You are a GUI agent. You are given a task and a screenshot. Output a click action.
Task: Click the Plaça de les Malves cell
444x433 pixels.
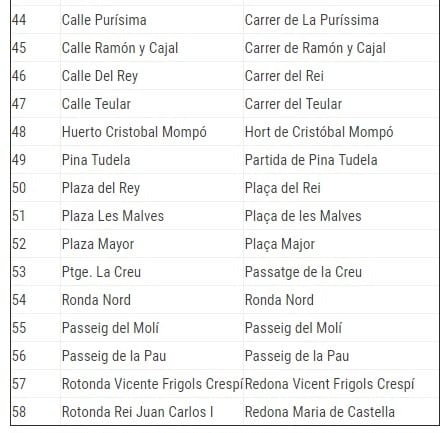pyautogui.click(x=341, y=216)
